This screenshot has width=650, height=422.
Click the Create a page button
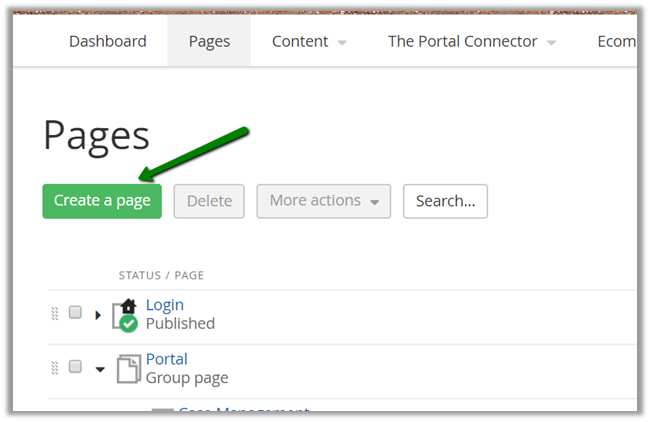102,201
